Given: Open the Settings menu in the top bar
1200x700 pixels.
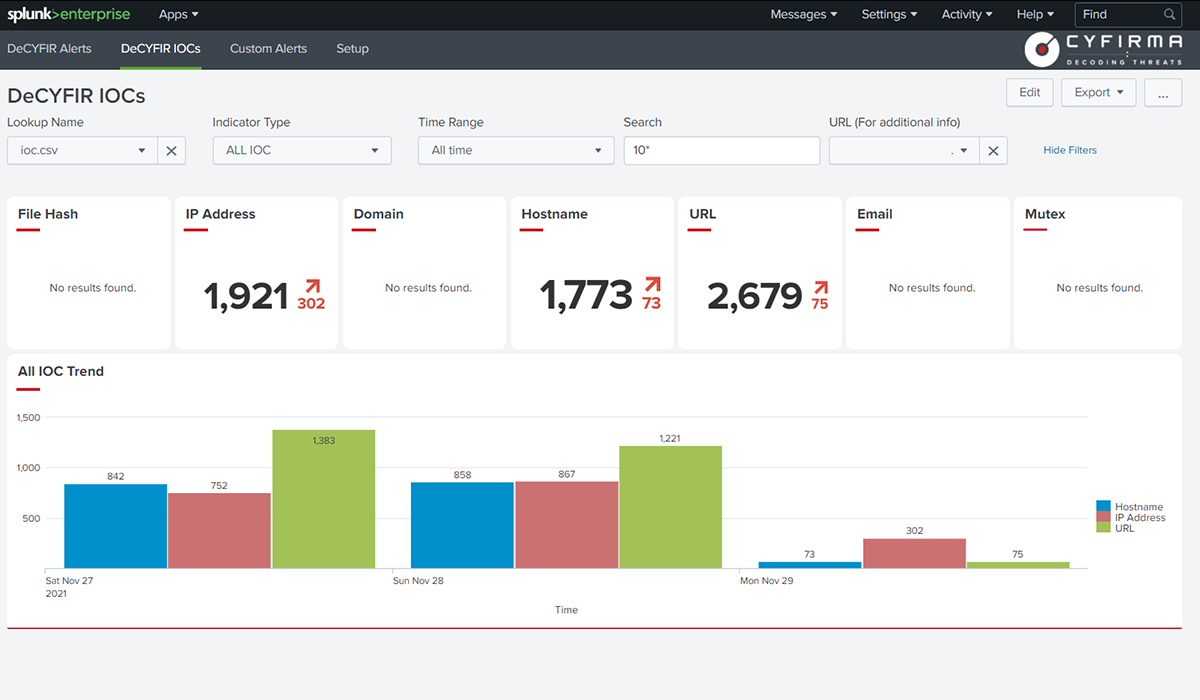Looking at the screenshot, I should click(x=886, y=14).
